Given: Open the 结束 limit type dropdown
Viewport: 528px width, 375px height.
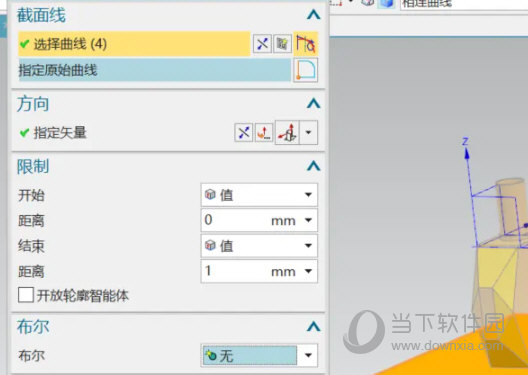Looking at the screenshot, I should click(259, 245).
